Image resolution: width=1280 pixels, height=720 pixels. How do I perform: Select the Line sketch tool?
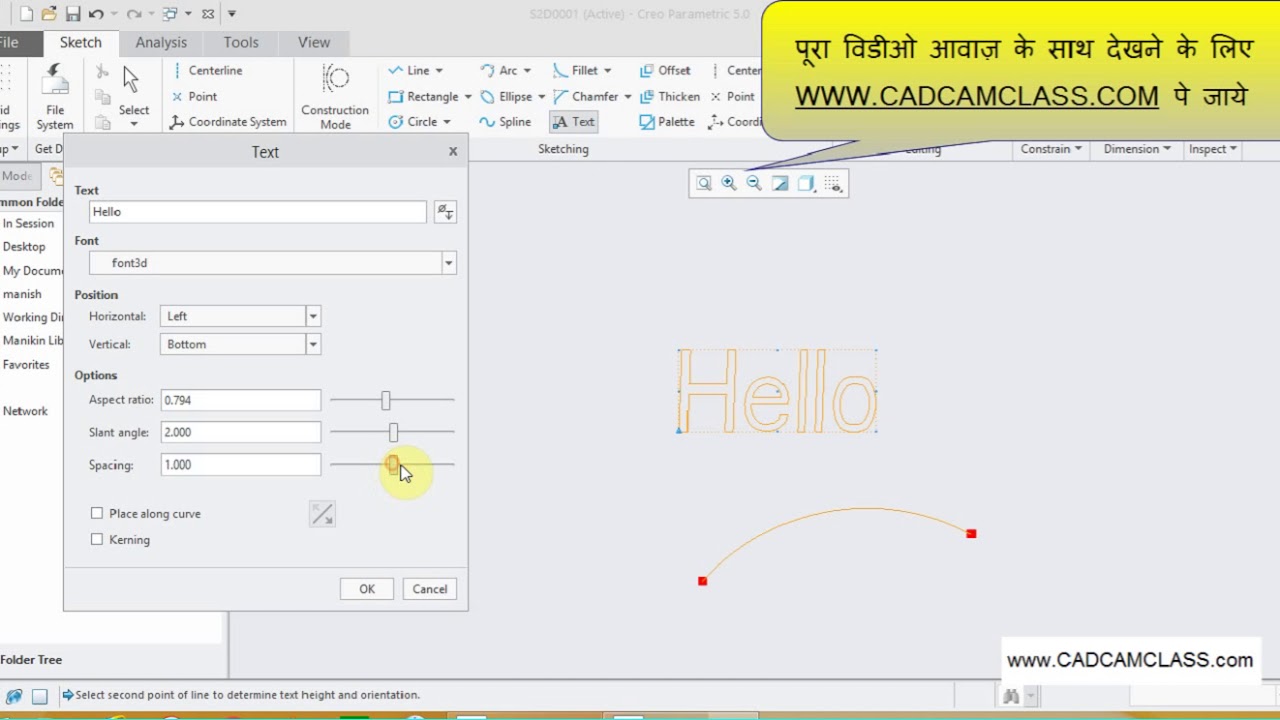[409, 71]
